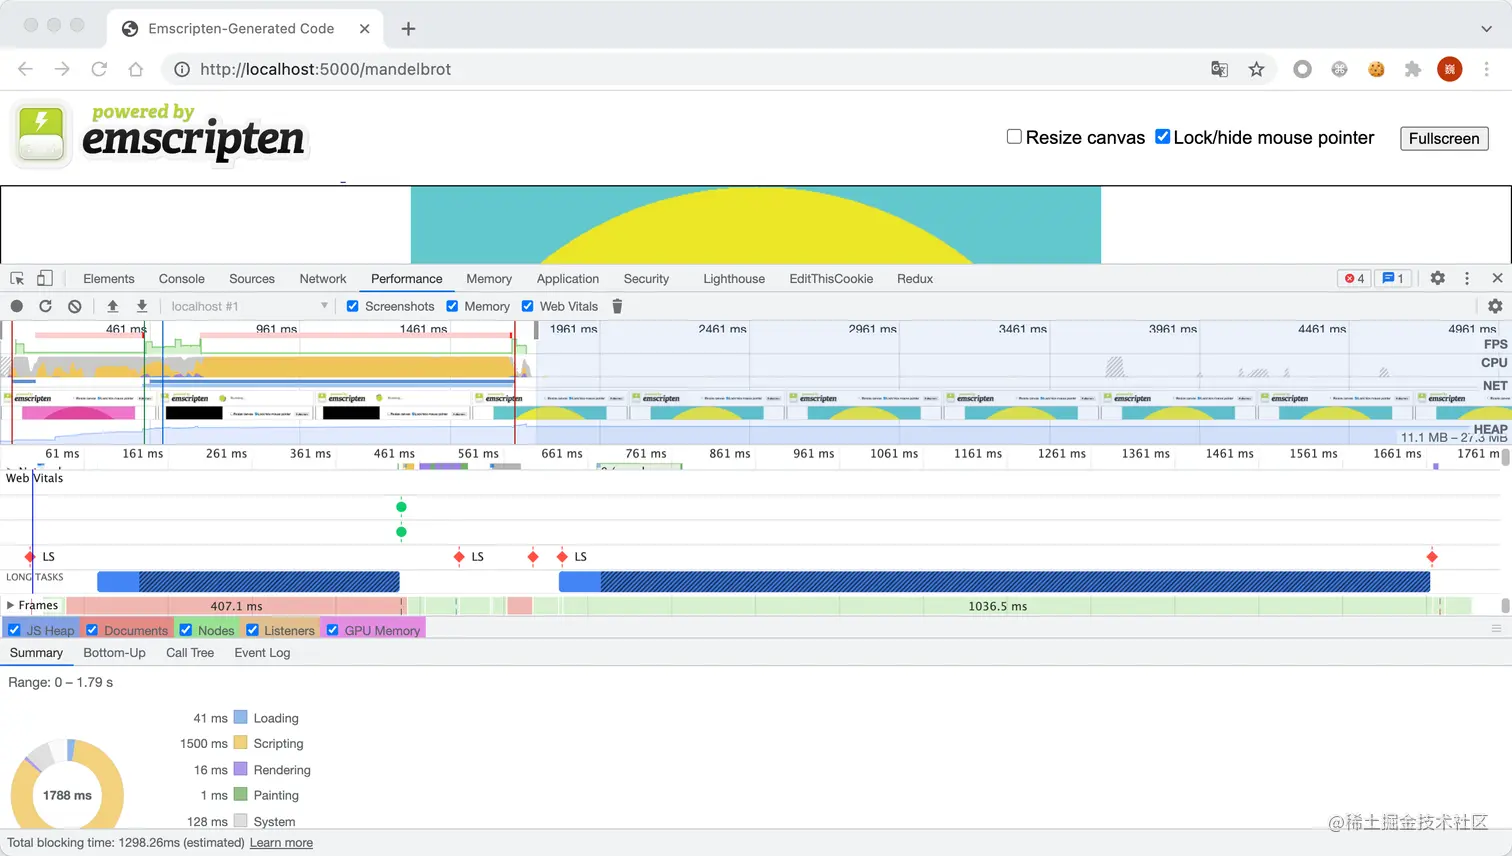Close the DevTools panel
The height and width of the screenshot is (856, 1512).
click(x=1497, y=278)
